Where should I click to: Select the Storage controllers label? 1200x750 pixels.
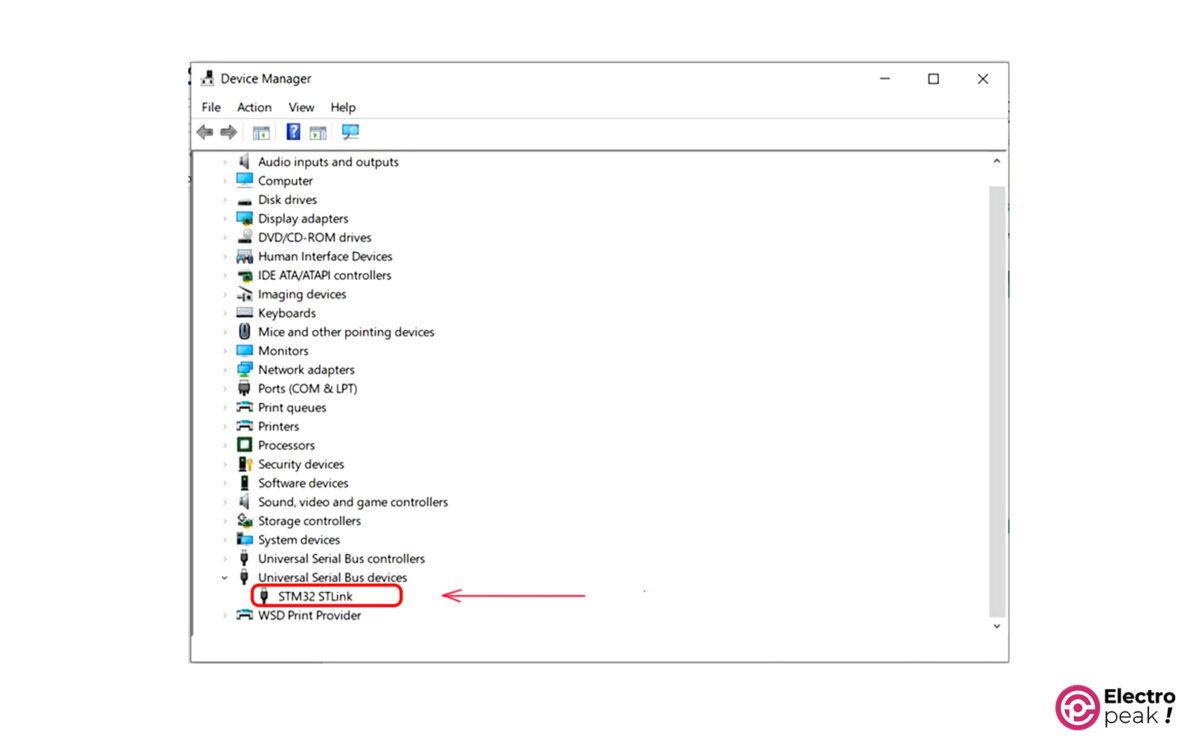(x=309, y=521)
